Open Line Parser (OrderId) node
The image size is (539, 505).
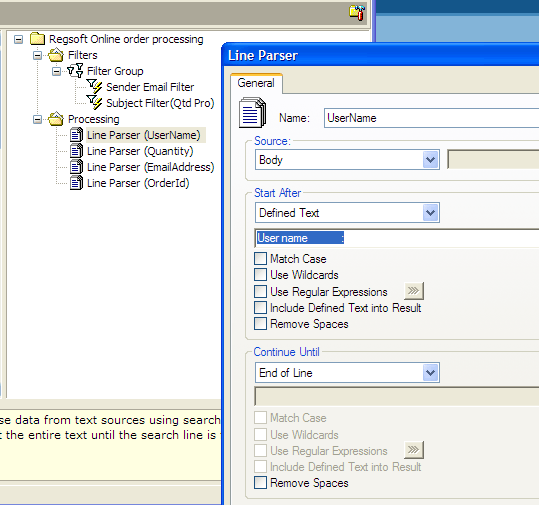138,183
